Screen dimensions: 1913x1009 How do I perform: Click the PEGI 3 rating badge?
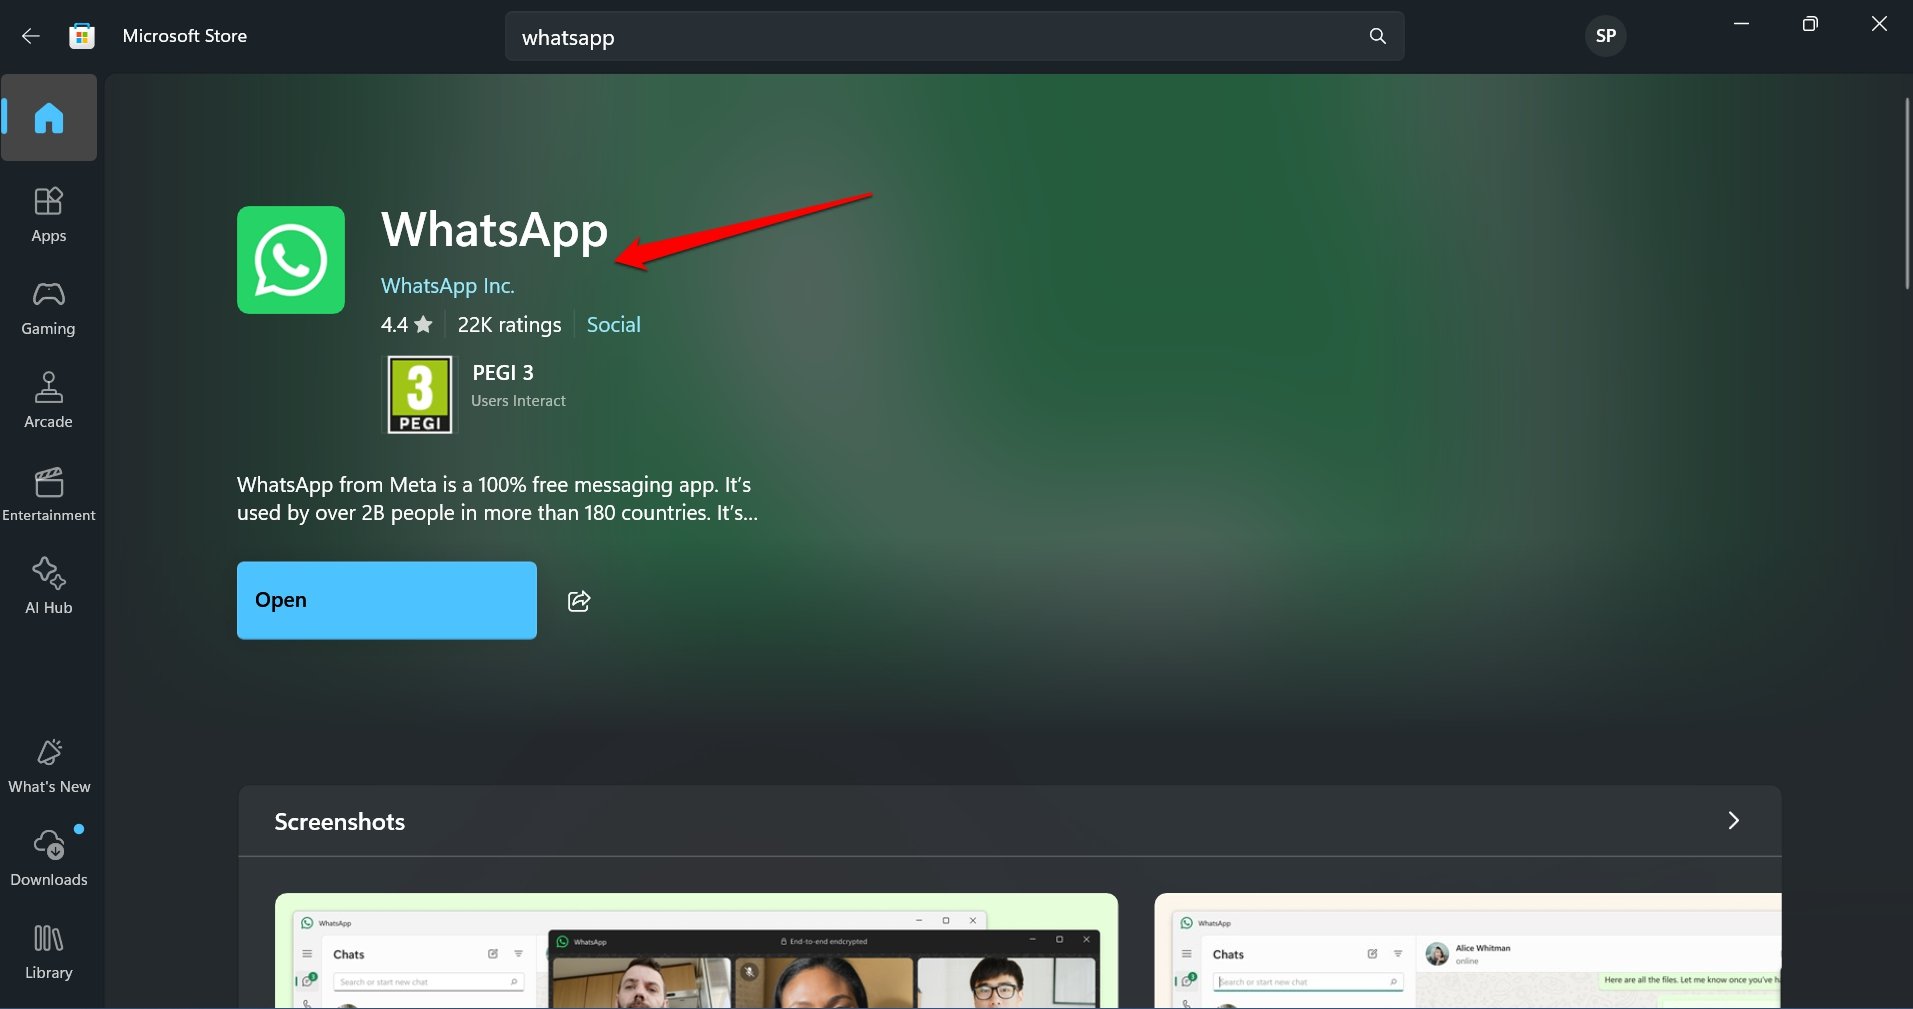pos(420,394)
